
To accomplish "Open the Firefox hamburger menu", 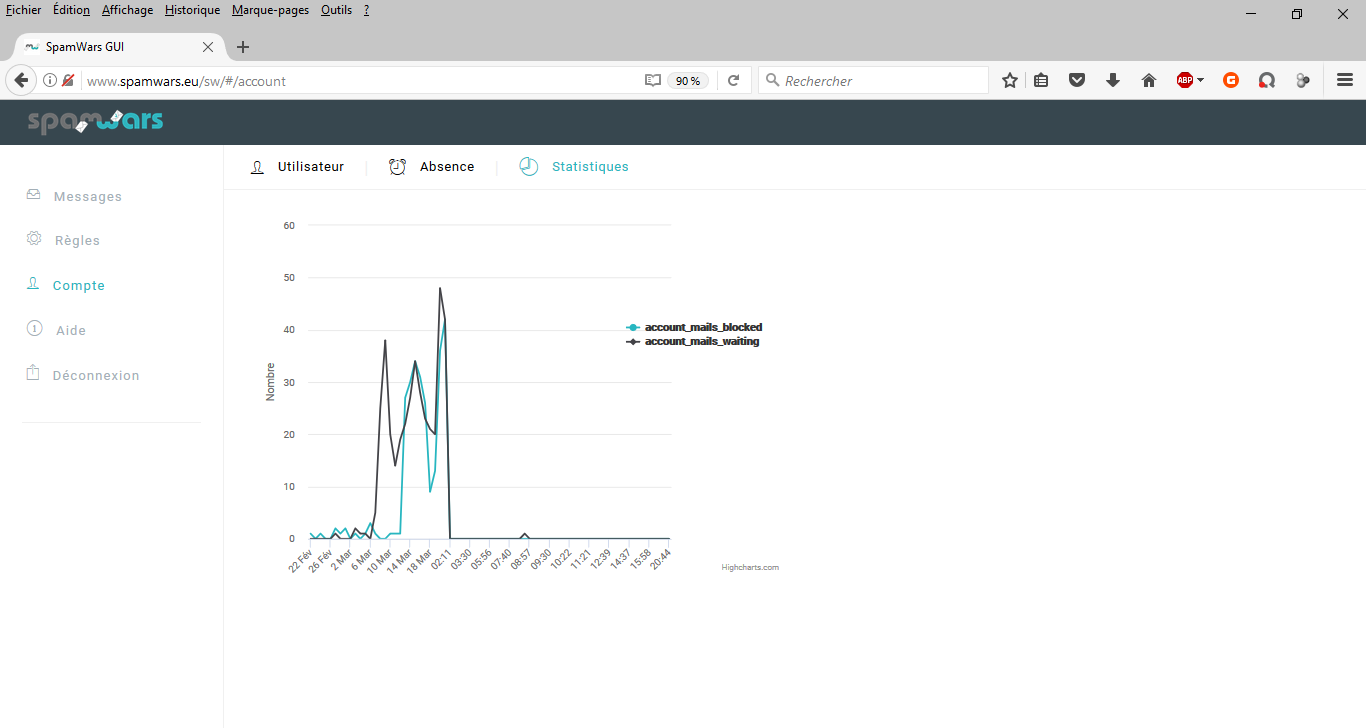I will [1345, 80].
